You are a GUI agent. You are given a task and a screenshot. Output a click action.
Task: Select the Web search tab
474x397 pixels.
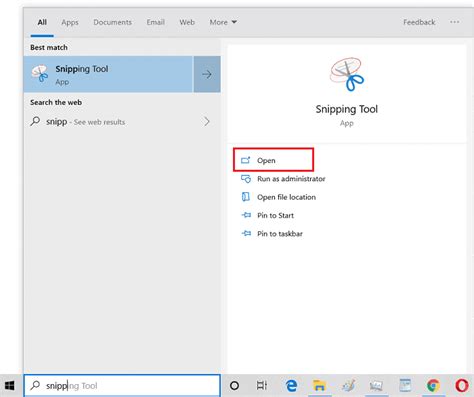coord(187,22)
